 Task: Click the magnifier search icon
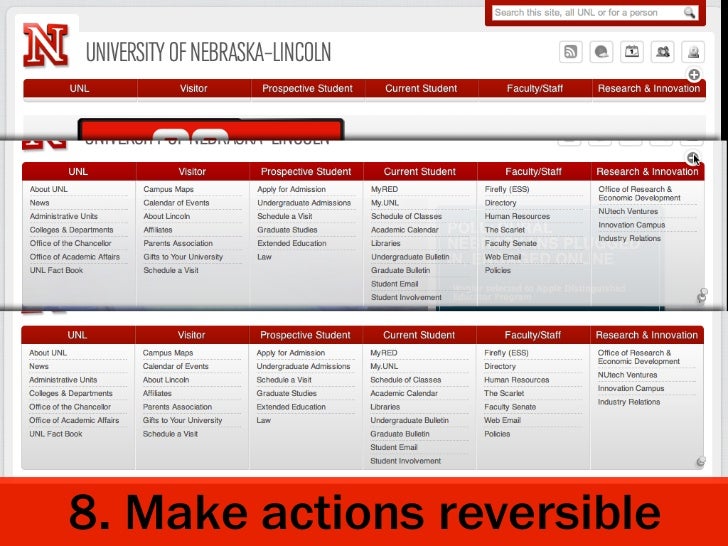(x=689, y=13)
